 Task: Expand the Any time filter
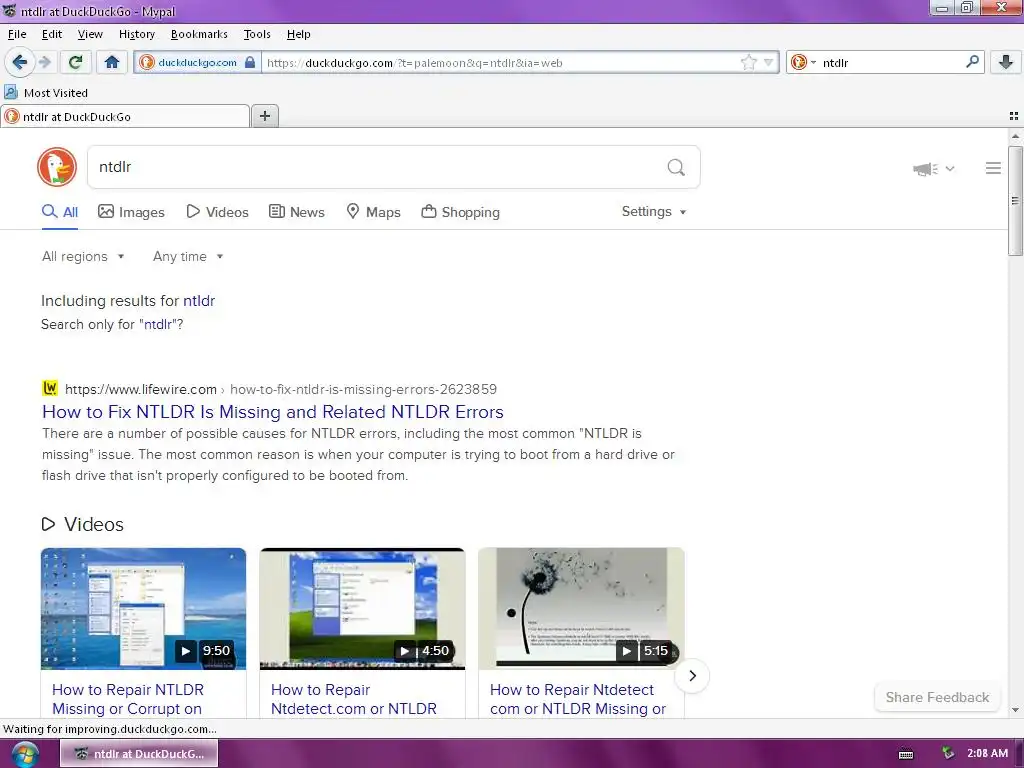tap(188, 257)
